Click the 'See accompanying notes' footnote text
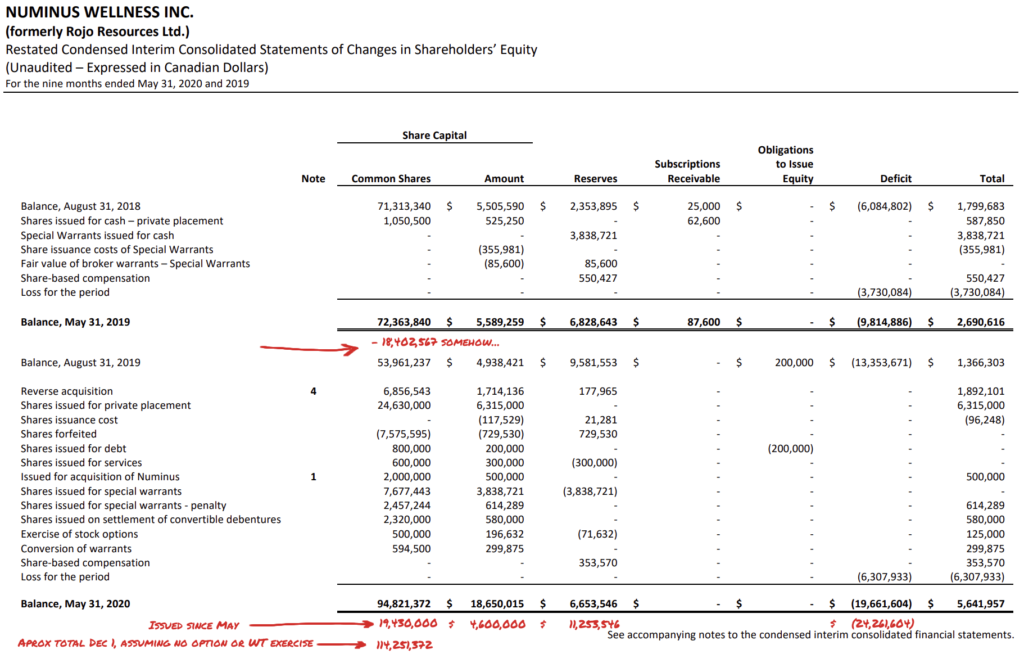The height and width of the screenshot is (654, 1024). pos(810,635)
